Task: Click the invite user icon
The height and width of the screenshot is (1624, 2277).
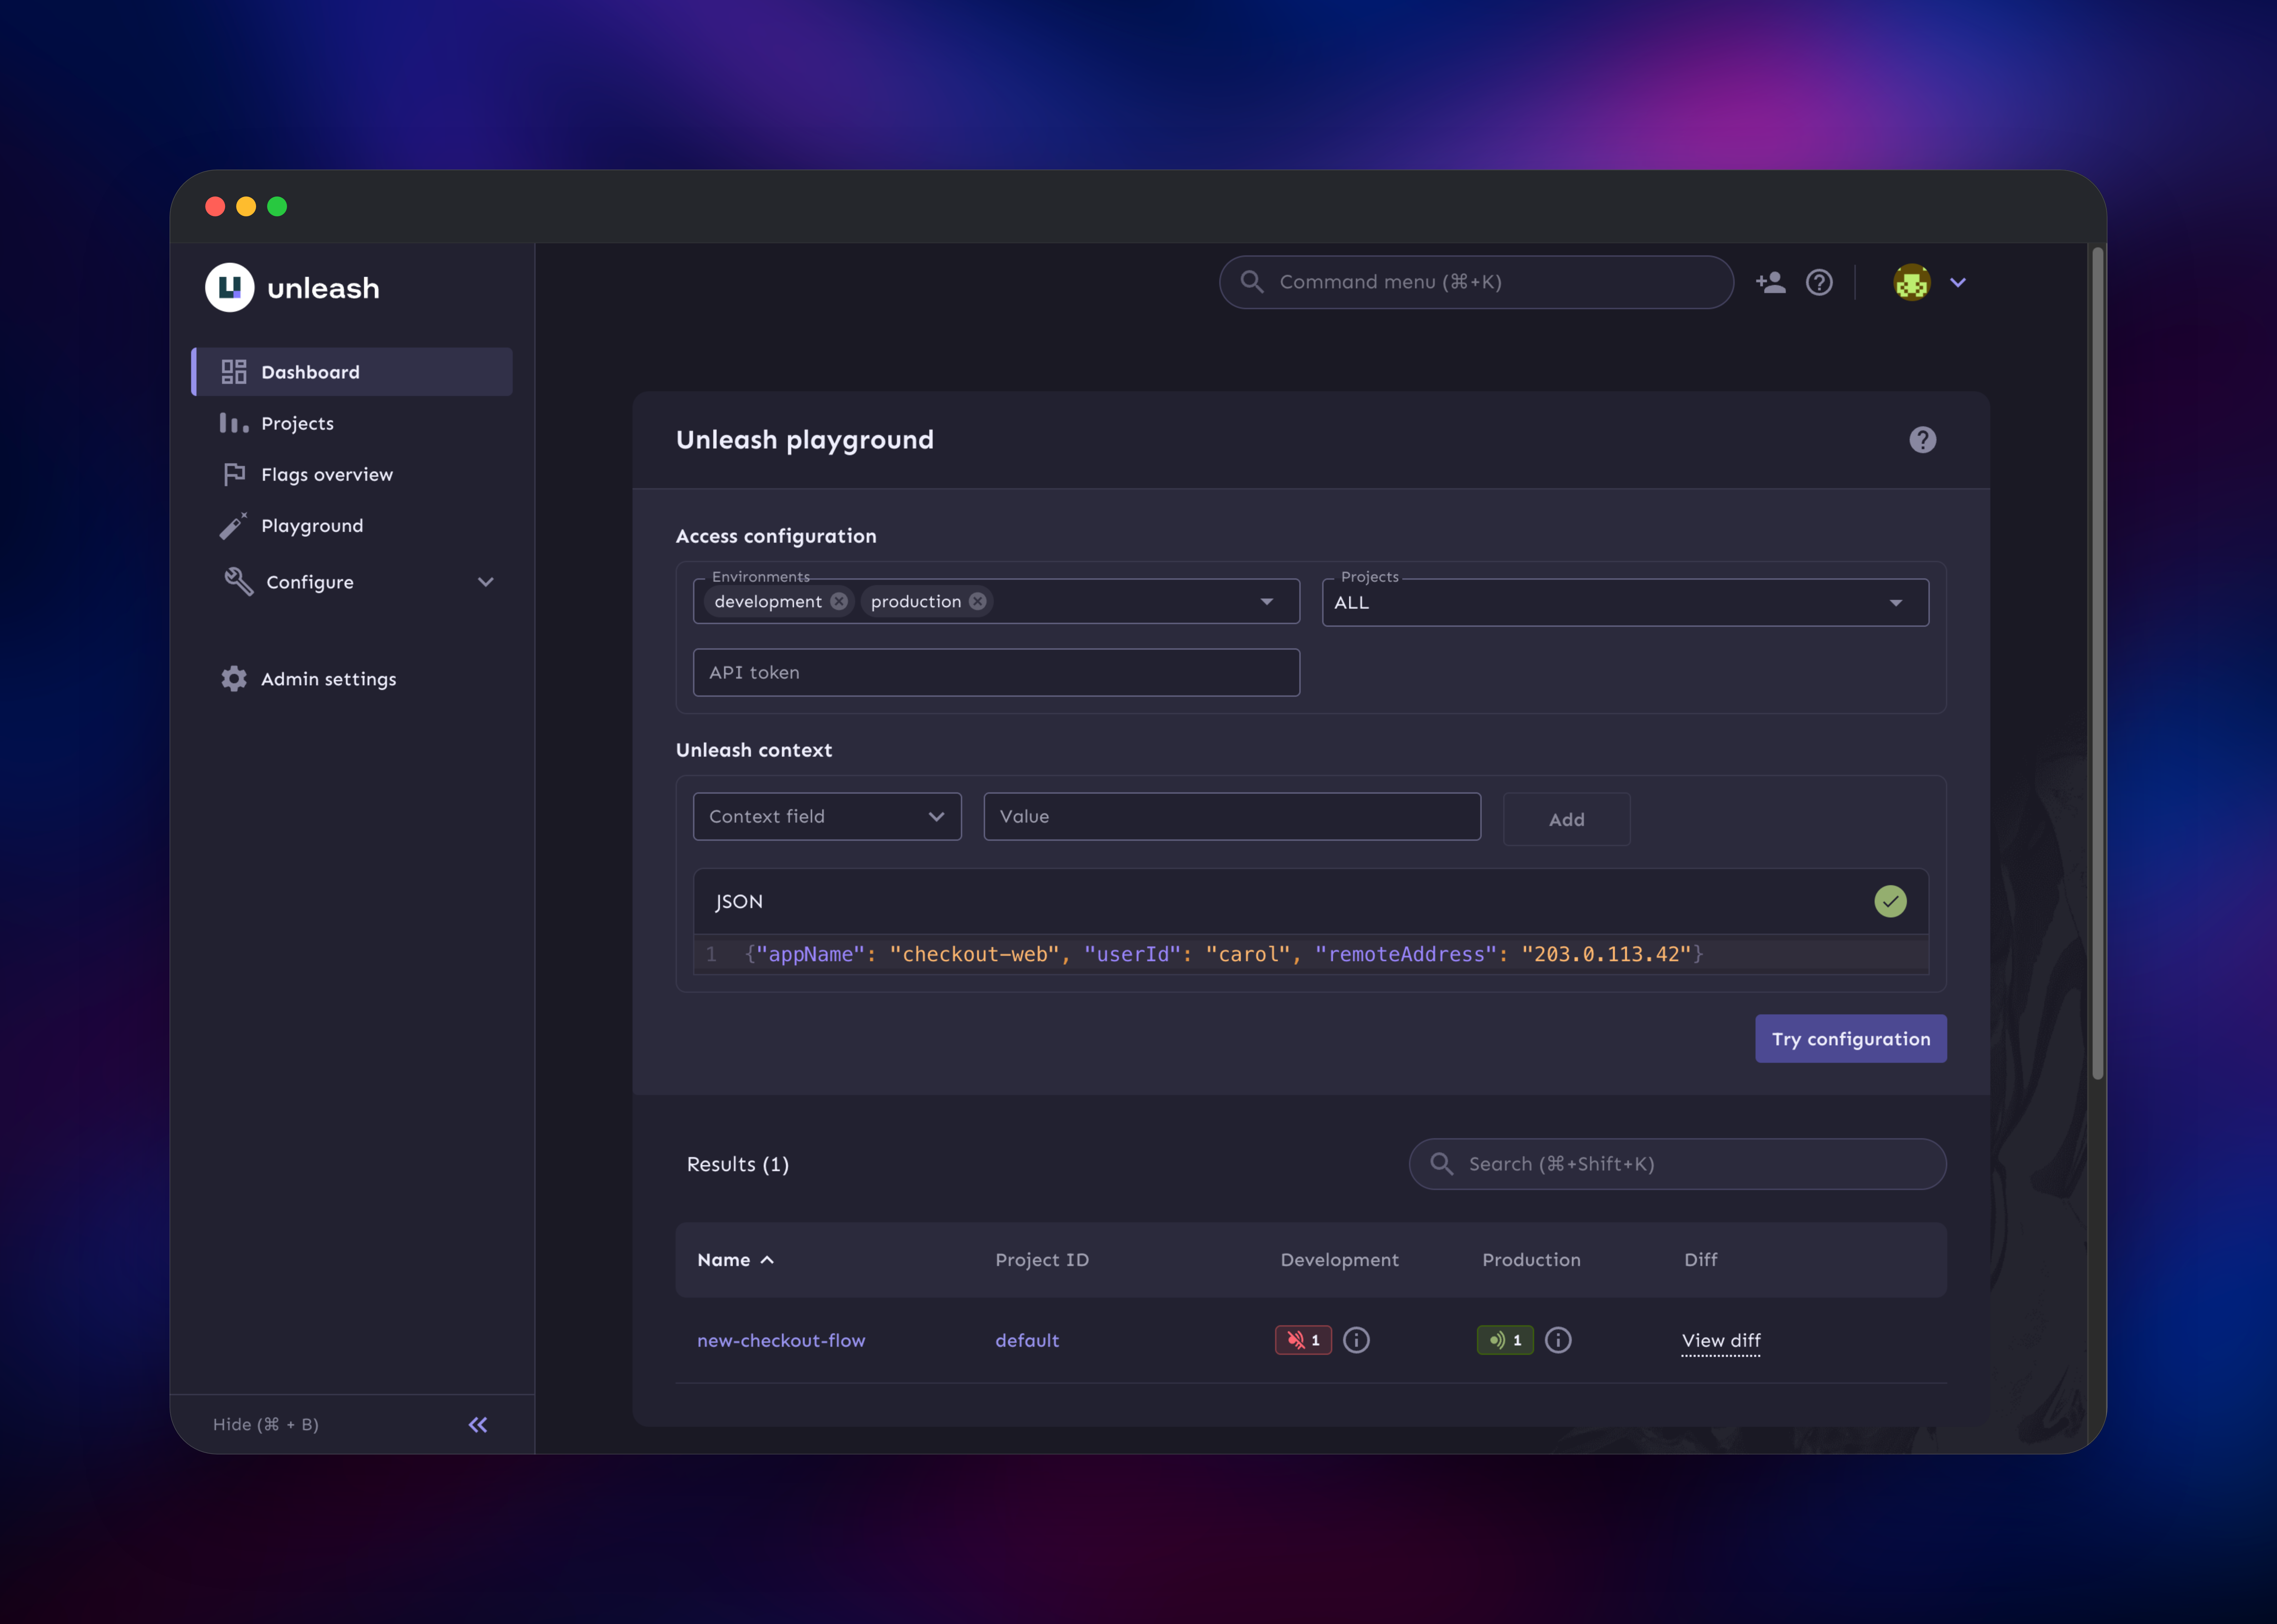Action: 1771,282
